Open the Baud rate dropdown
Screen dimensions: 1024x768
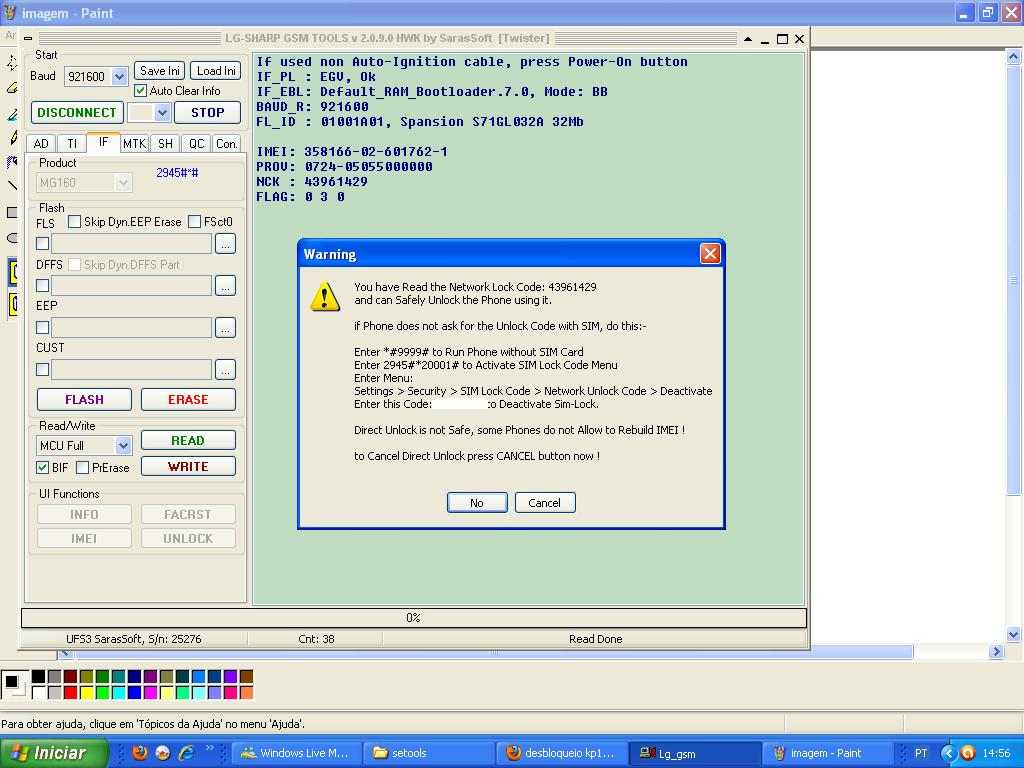(119, 77)
